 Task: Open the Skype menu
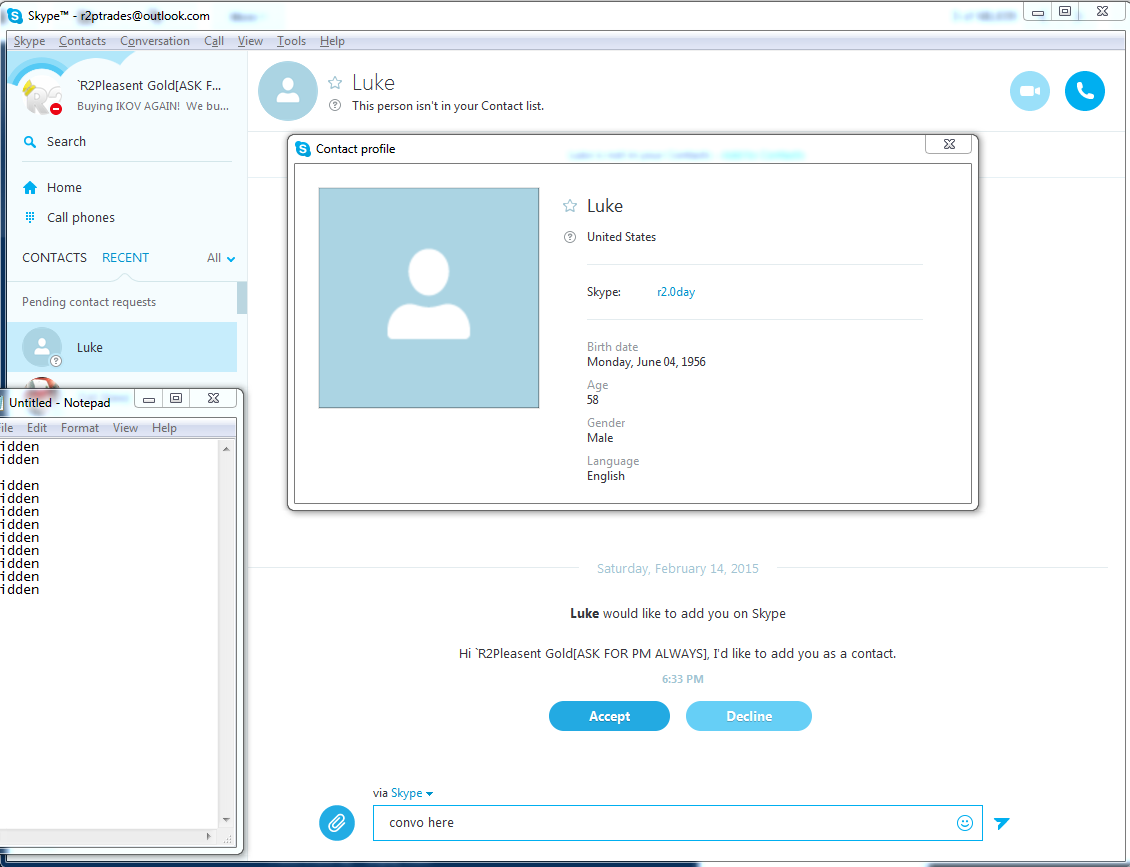[x=30, y=41]
